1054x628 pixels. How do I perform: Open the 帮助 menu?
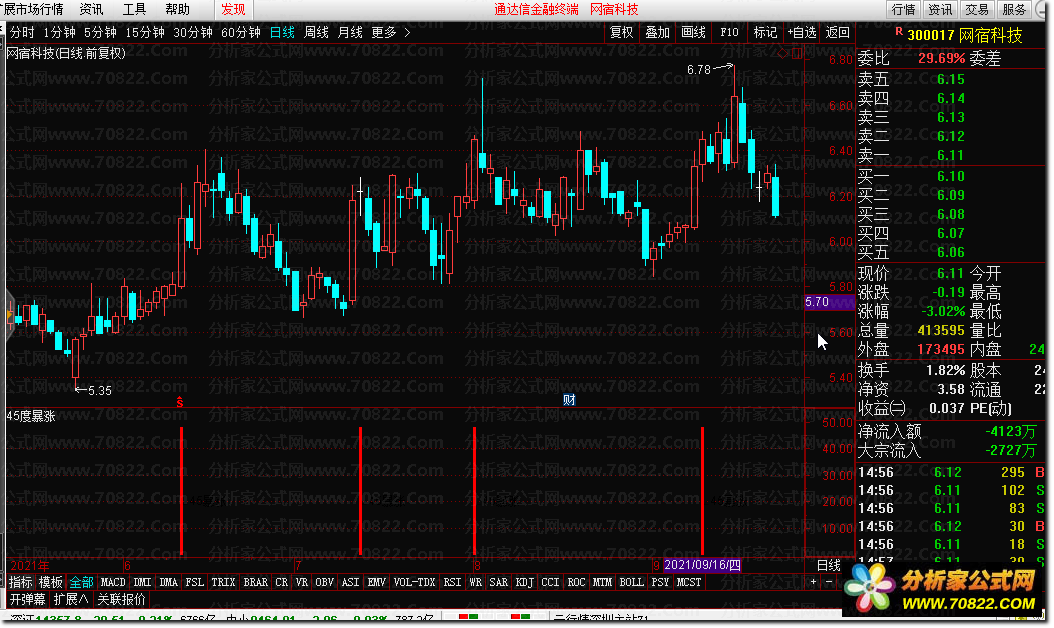[177, 9]
